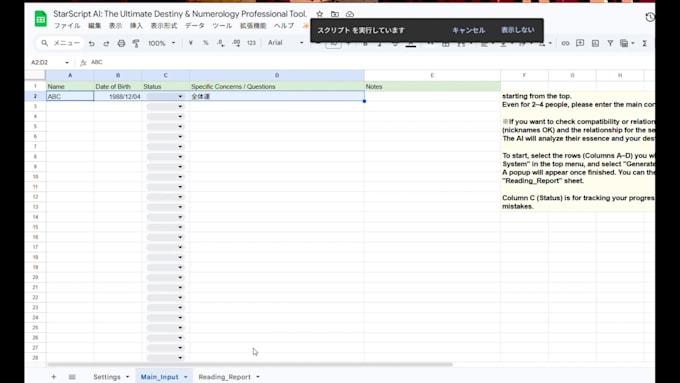The height and width of the screenshot is (383, 680).
Task: Insert a link from toolbar
Action: point(565,43)
